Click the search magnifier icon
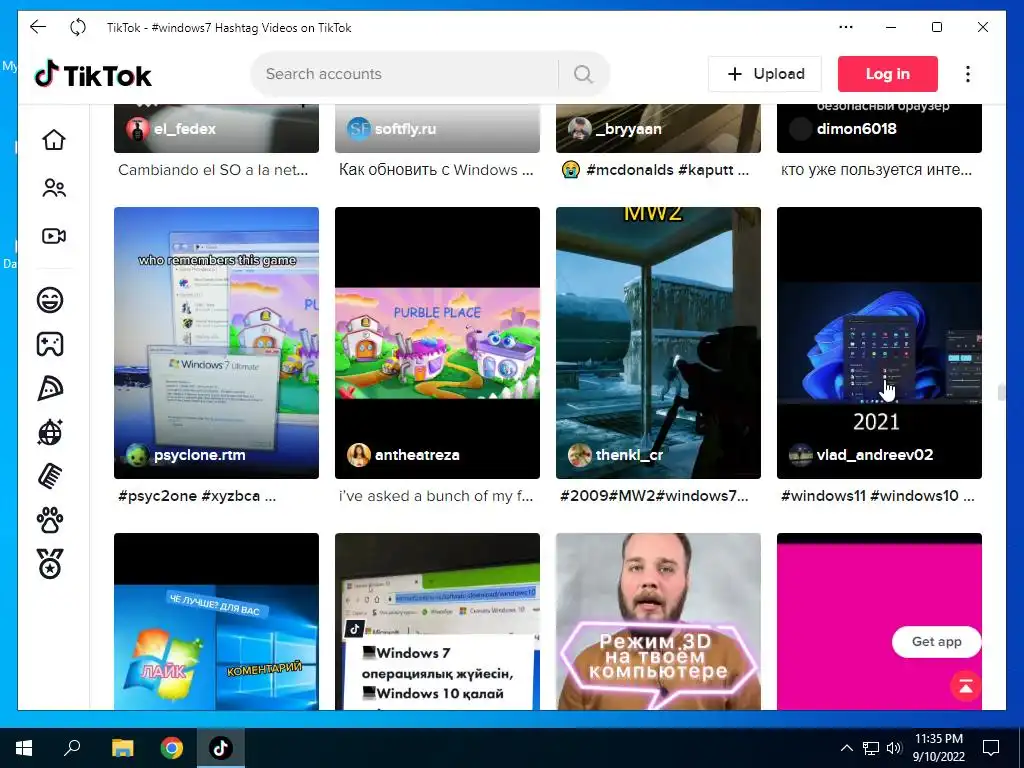This screenshot has height=768, width=1024. coord(583,74)
